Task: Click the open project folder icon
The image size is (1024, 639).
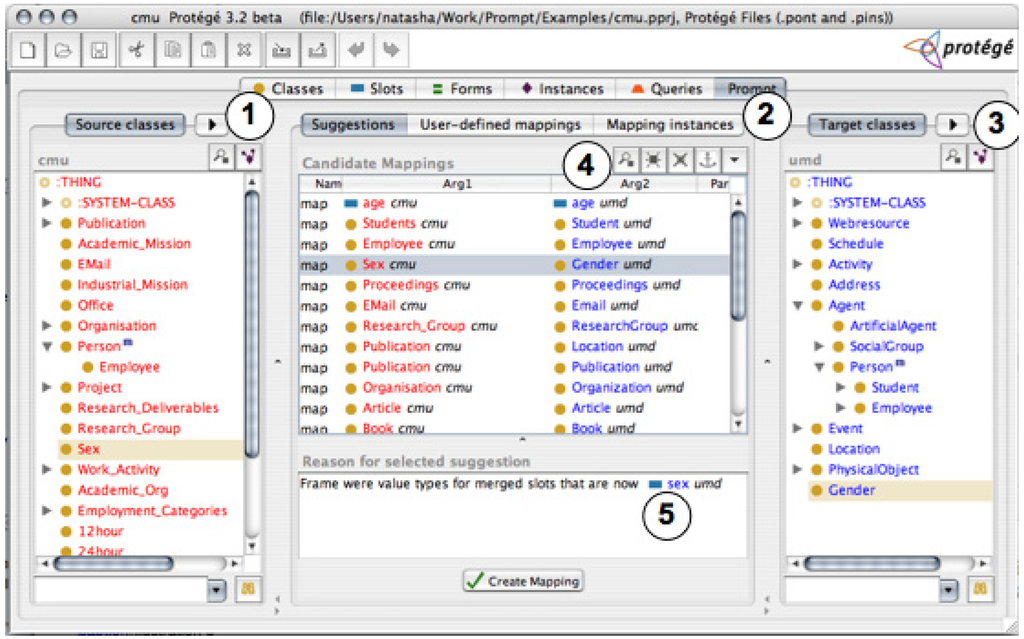Action: click(64, 50)
